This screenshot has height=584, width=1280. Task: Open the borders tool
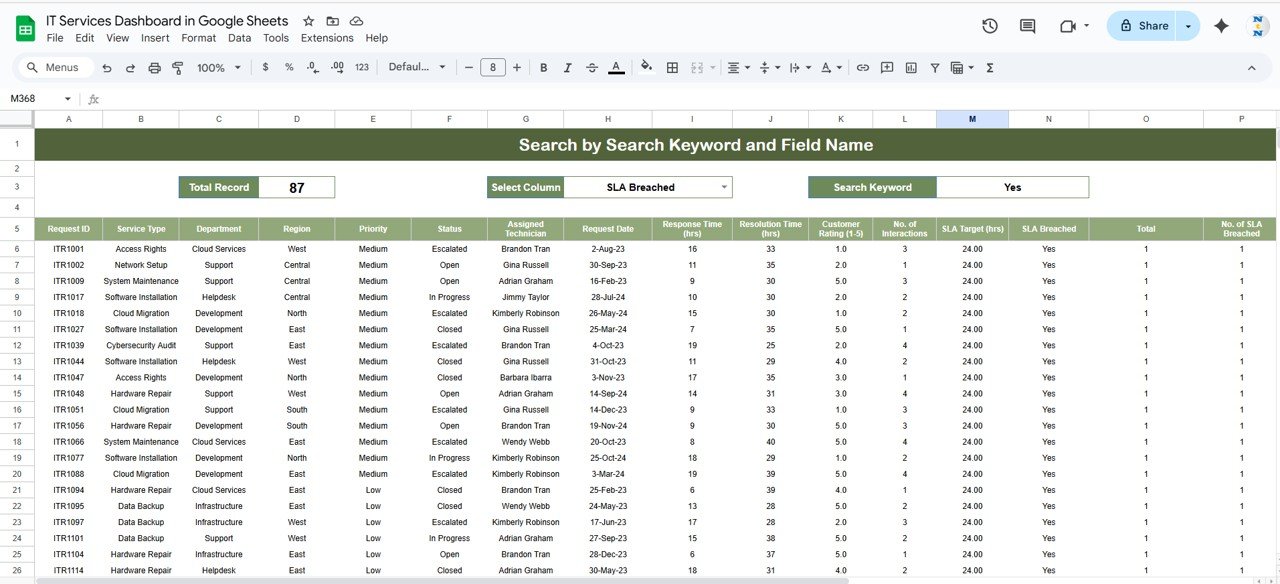point(672,68)
